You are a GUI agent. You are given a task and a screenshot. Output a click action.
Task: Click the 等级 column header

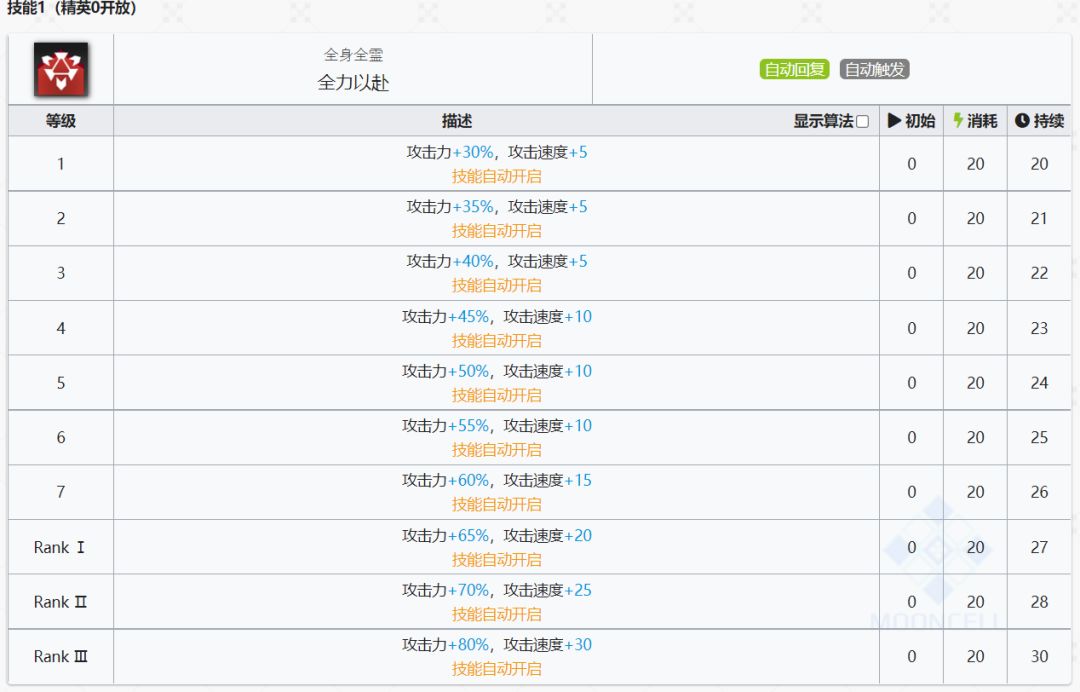tap(60, 121)
